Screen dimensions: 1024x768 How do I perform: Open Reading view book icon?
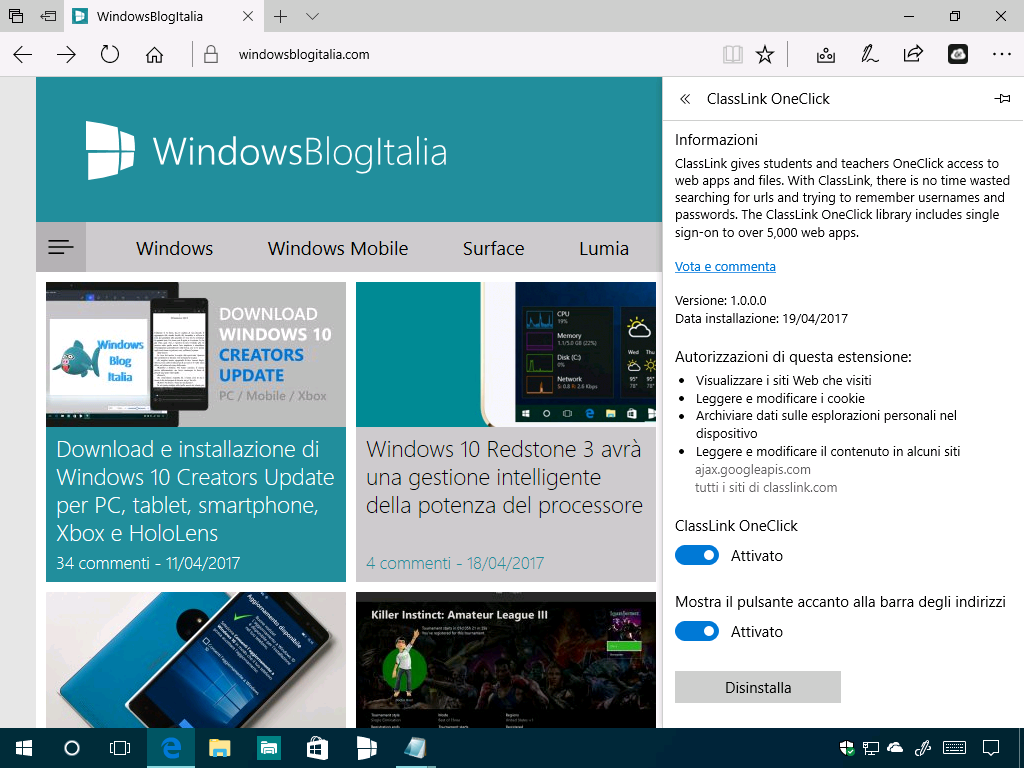733,54
